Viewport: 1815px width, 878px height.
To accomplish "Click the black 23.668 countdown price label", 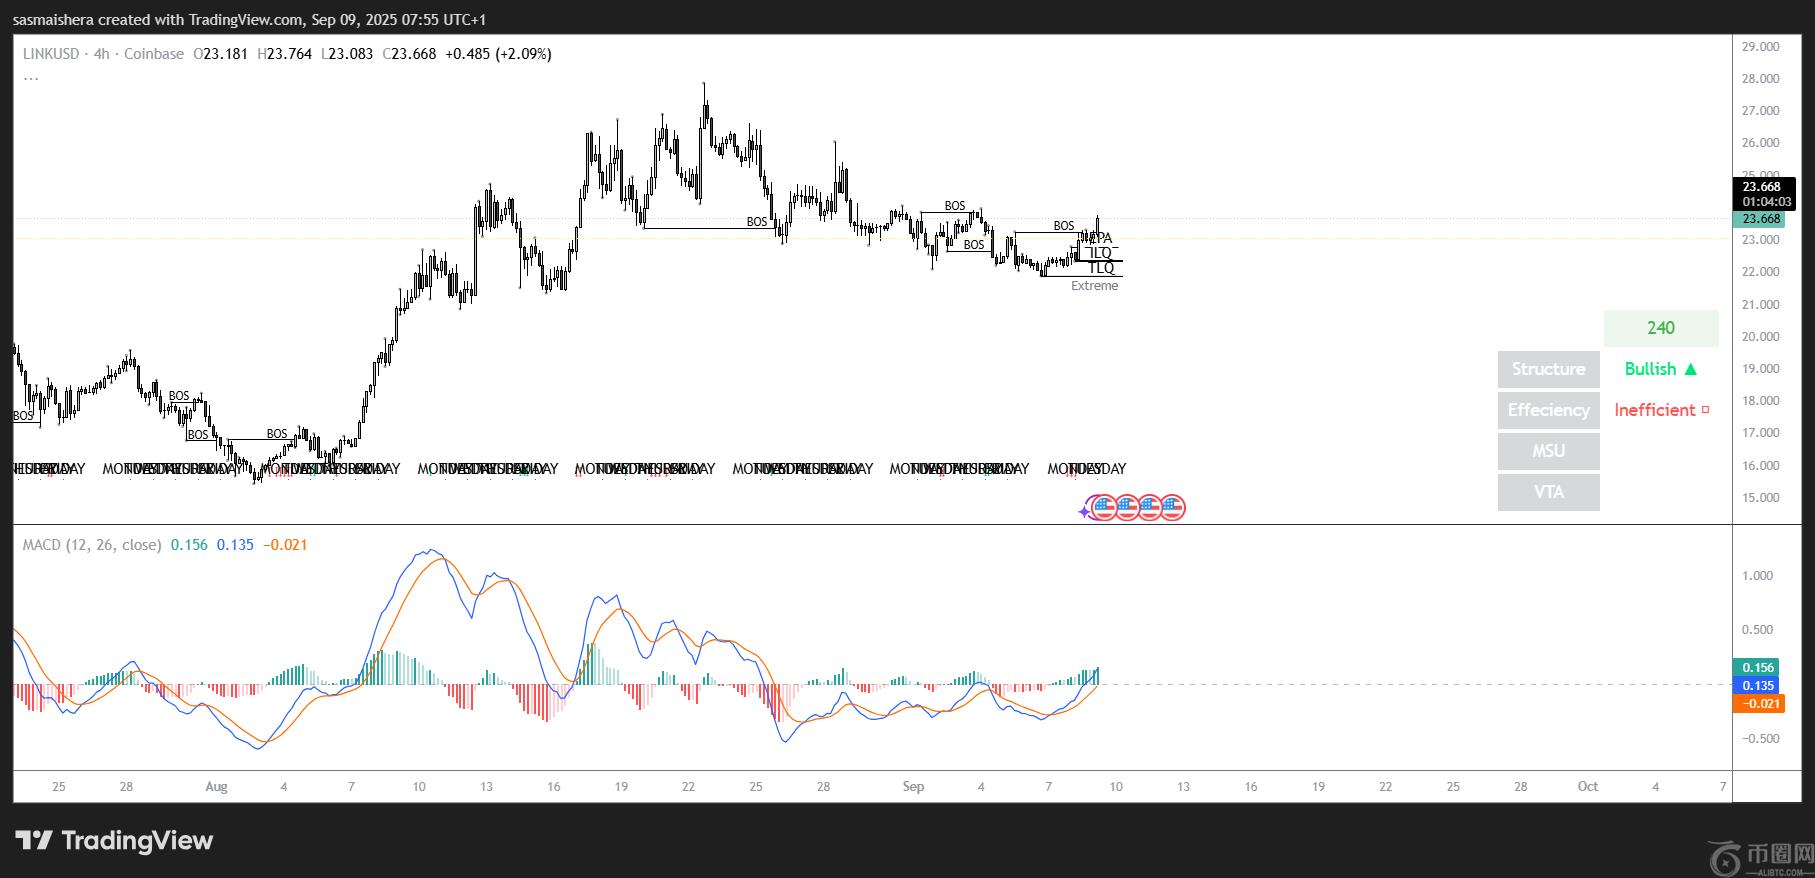I will pos(1762,193).
